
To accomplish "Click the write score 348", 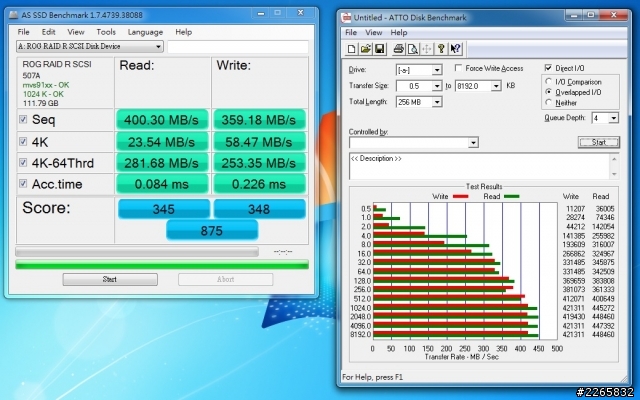I will click(x=259, y=209).
